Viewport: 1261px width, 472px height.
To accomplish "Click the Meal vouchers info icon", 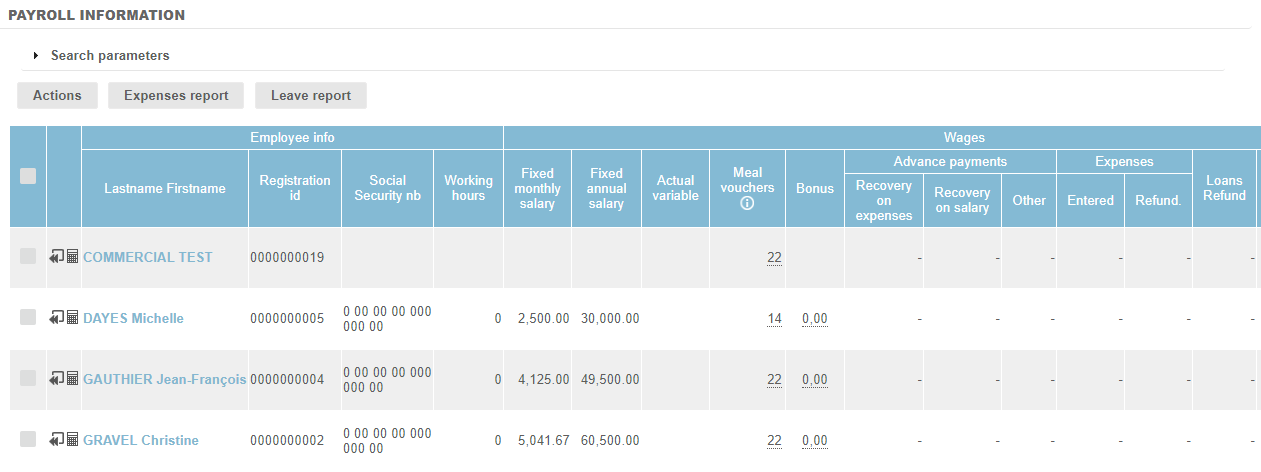I will pyautogui.click(x=747, y=203).
